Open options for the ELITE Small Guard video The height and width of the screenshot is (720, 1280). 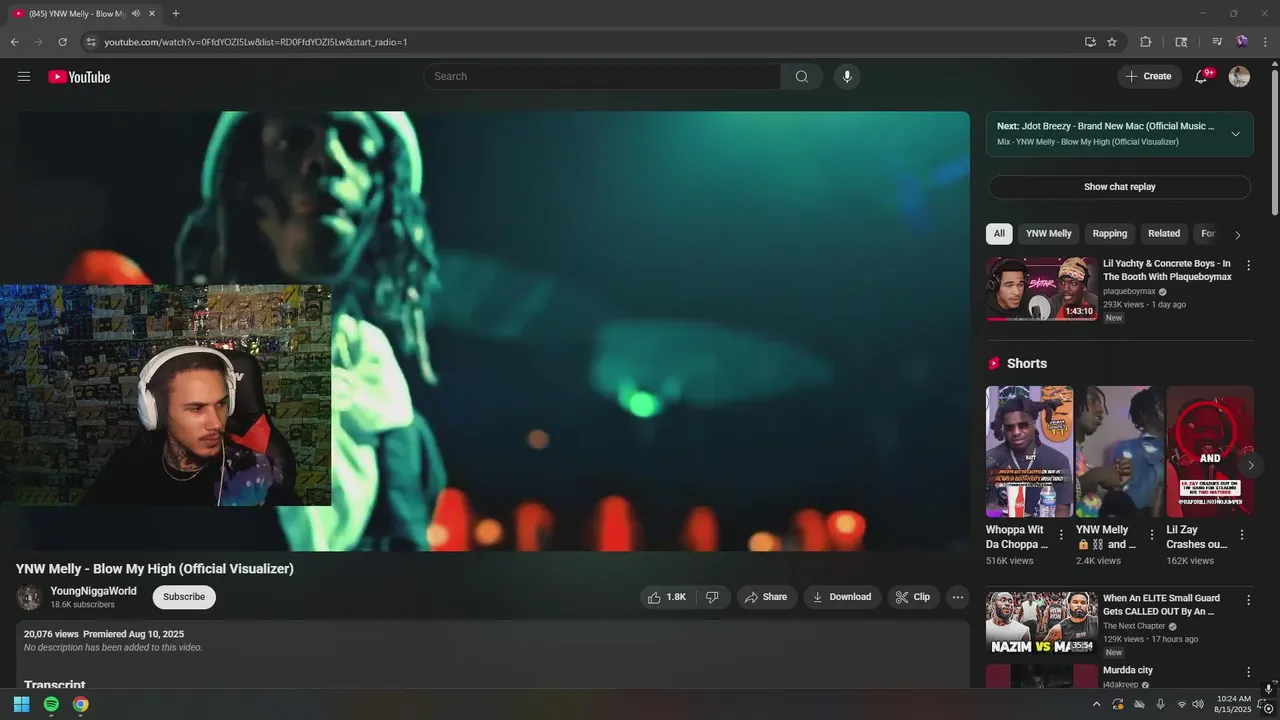point(1248,600)
